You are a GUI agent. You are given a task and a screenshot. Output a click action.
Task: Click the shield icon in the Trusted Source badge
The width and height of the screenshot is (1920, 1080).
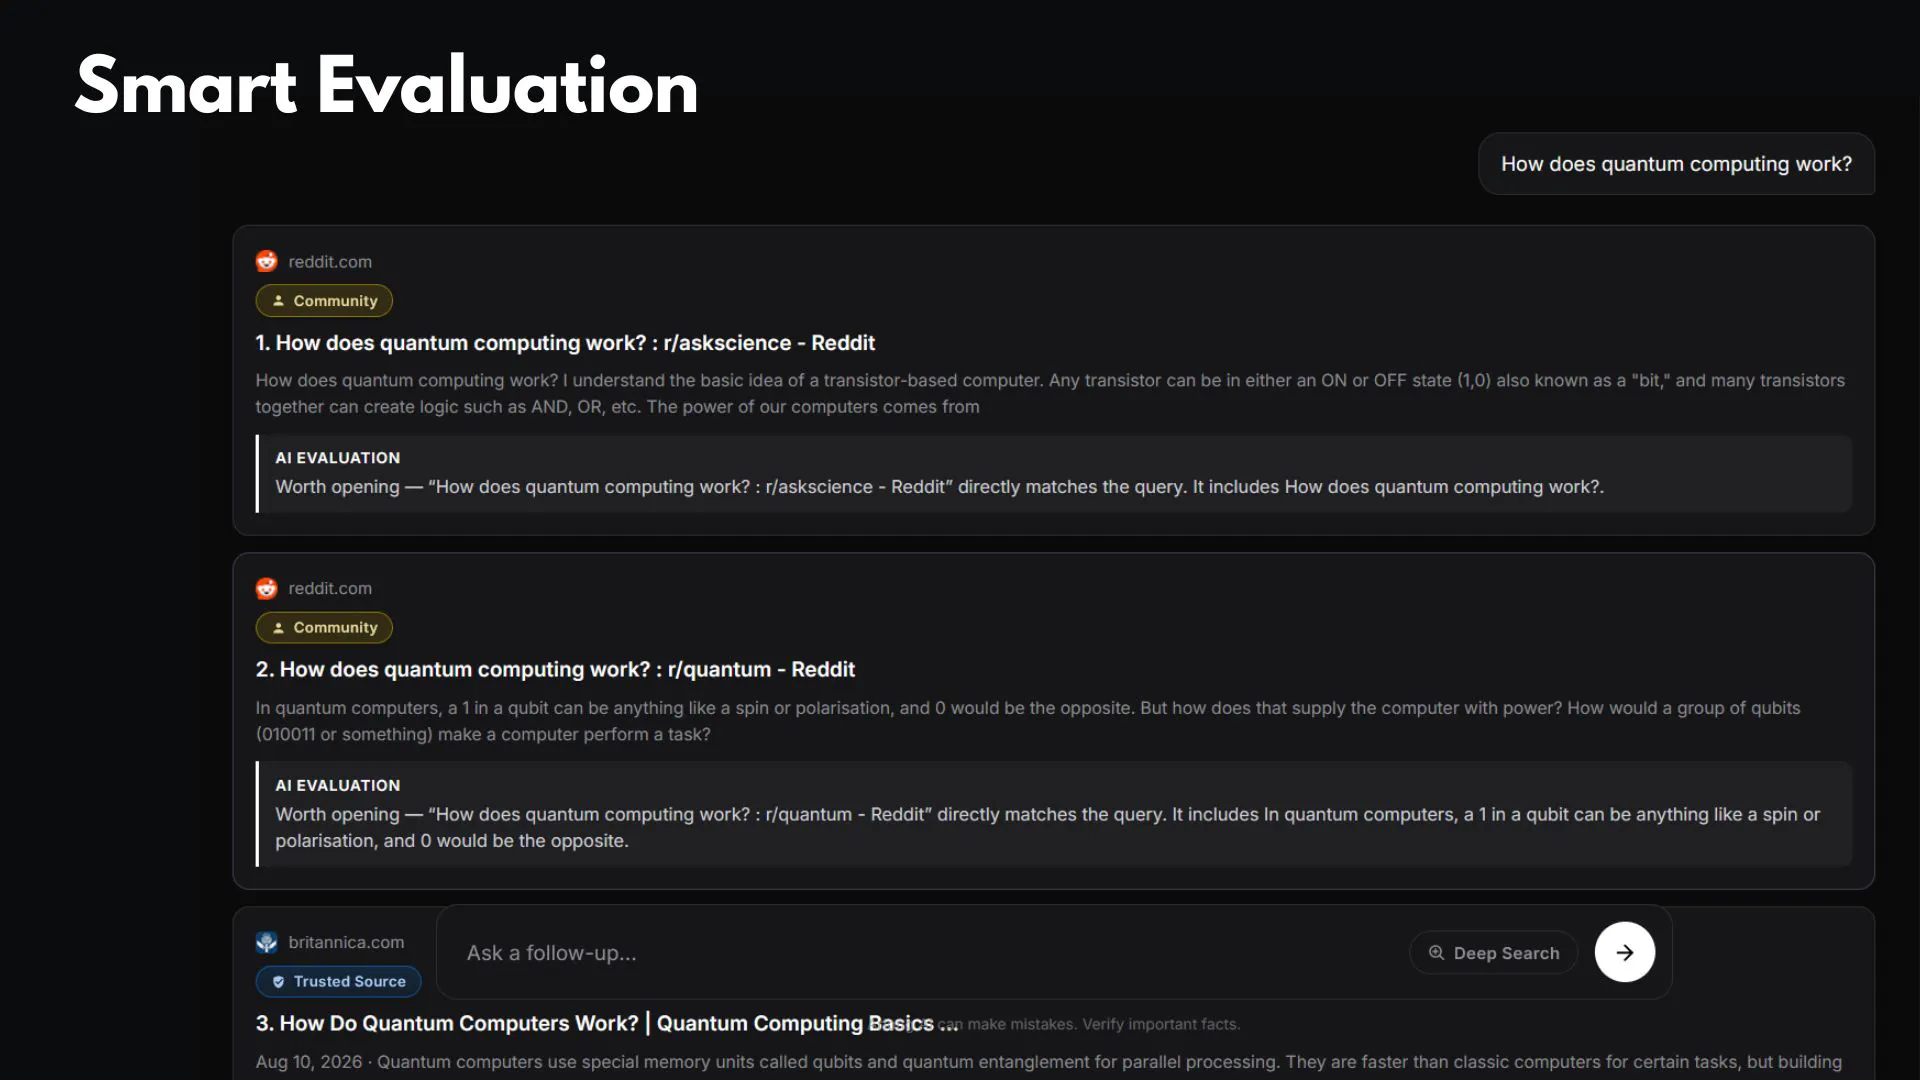(x=279, y=982)
